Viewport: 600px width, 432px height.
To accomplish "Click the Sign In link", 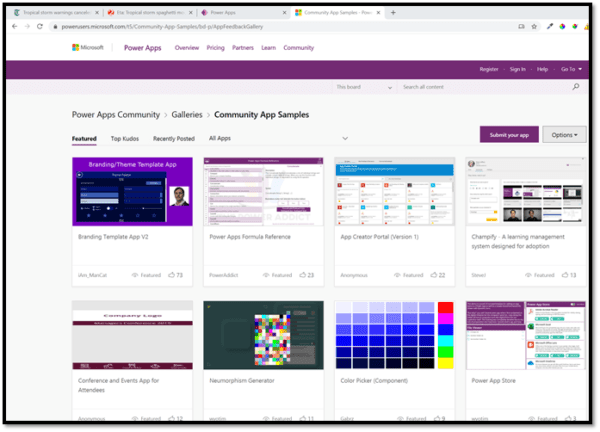I will 517,69.
